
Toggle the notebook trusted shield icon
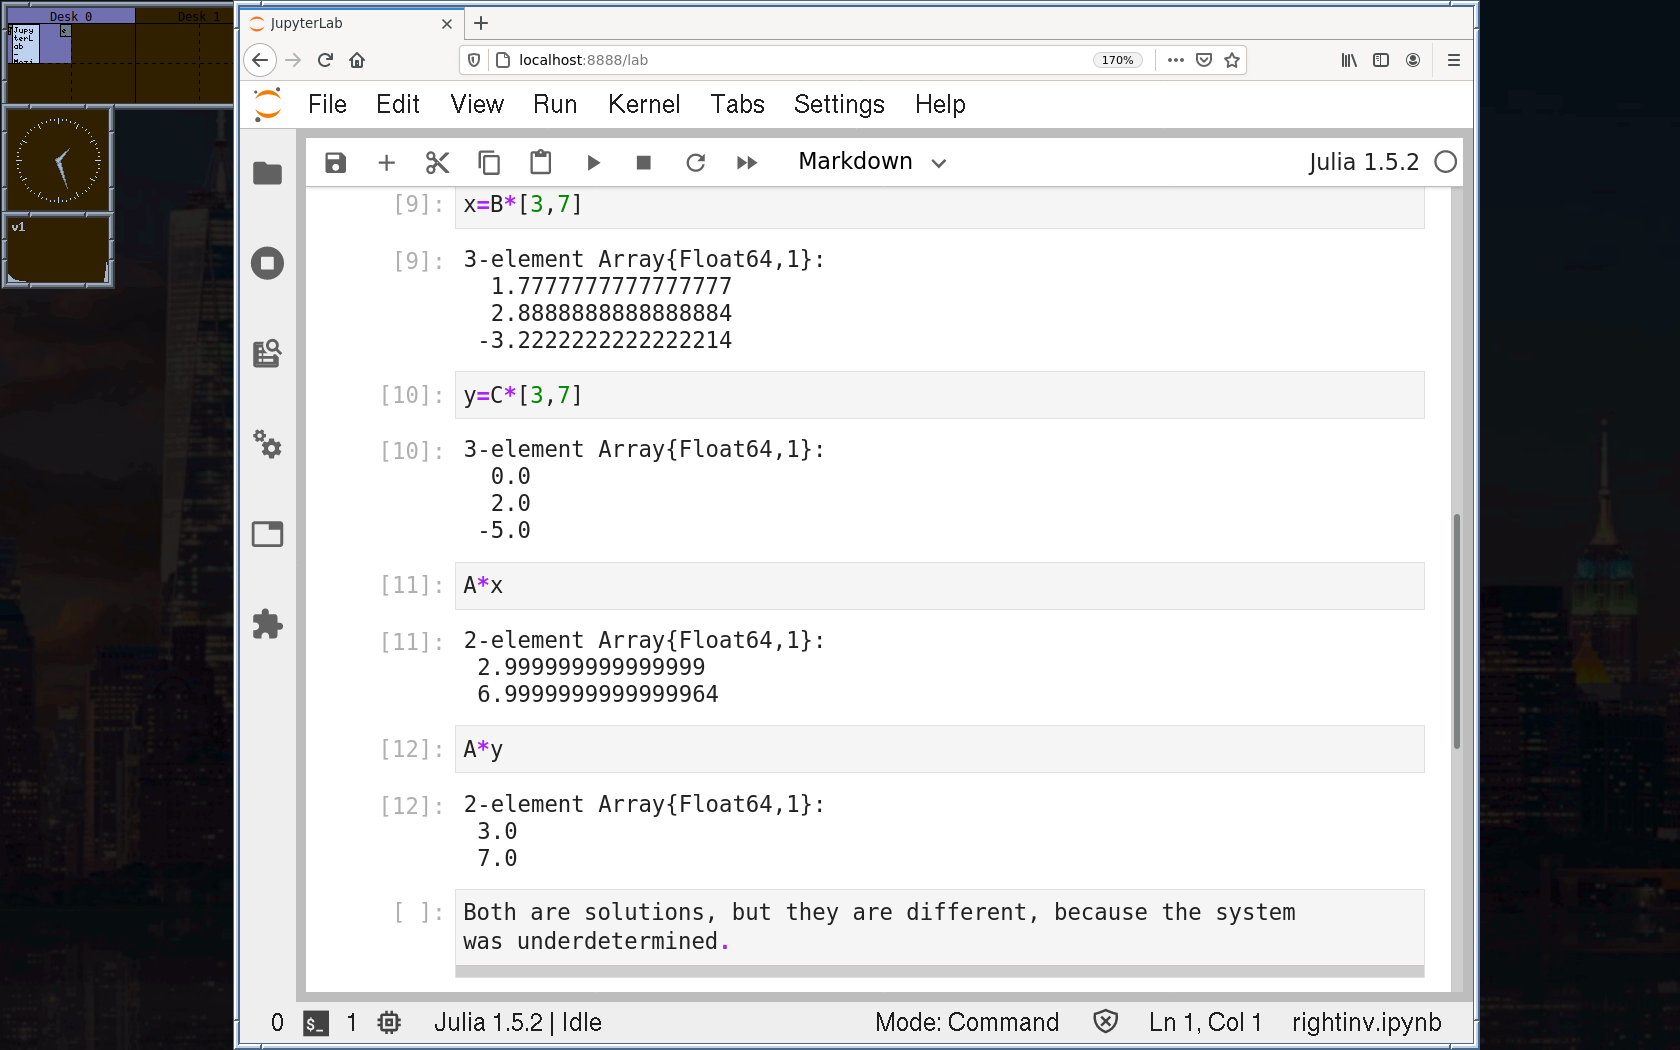click(x=1105, y=1021)
